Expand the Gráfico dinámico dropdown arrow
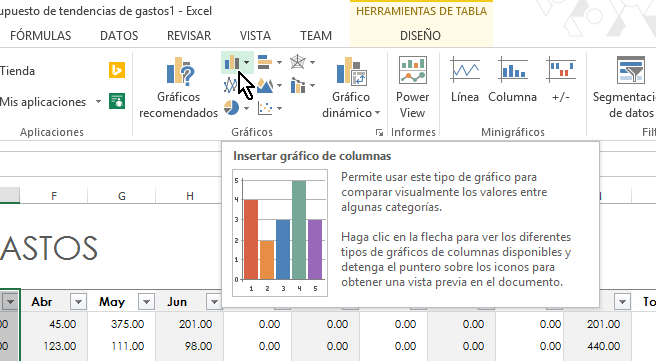This screenshot has width=656, height=361. point(377,113)
